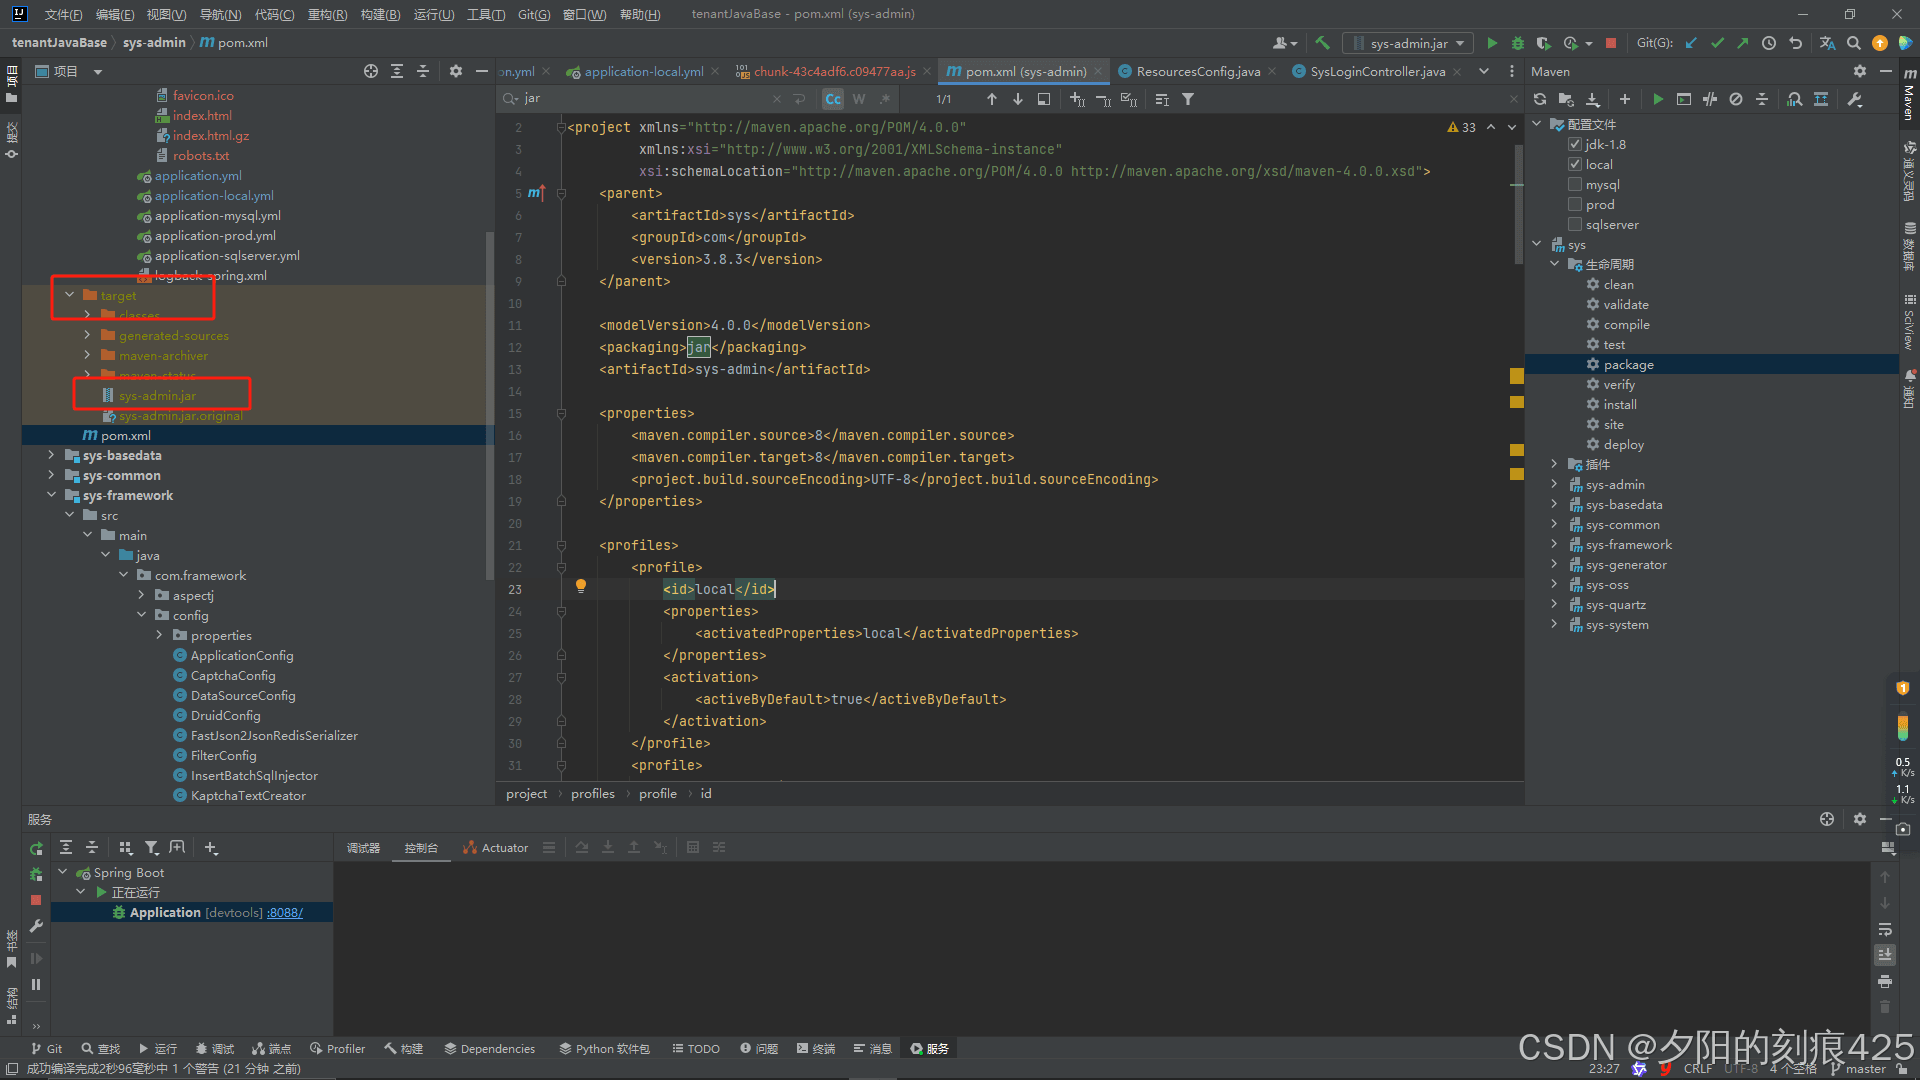Open sys-admin.jar run configuration dropdown
This screenshot has width=1920, height=1080.
[x=1408, y=43]
